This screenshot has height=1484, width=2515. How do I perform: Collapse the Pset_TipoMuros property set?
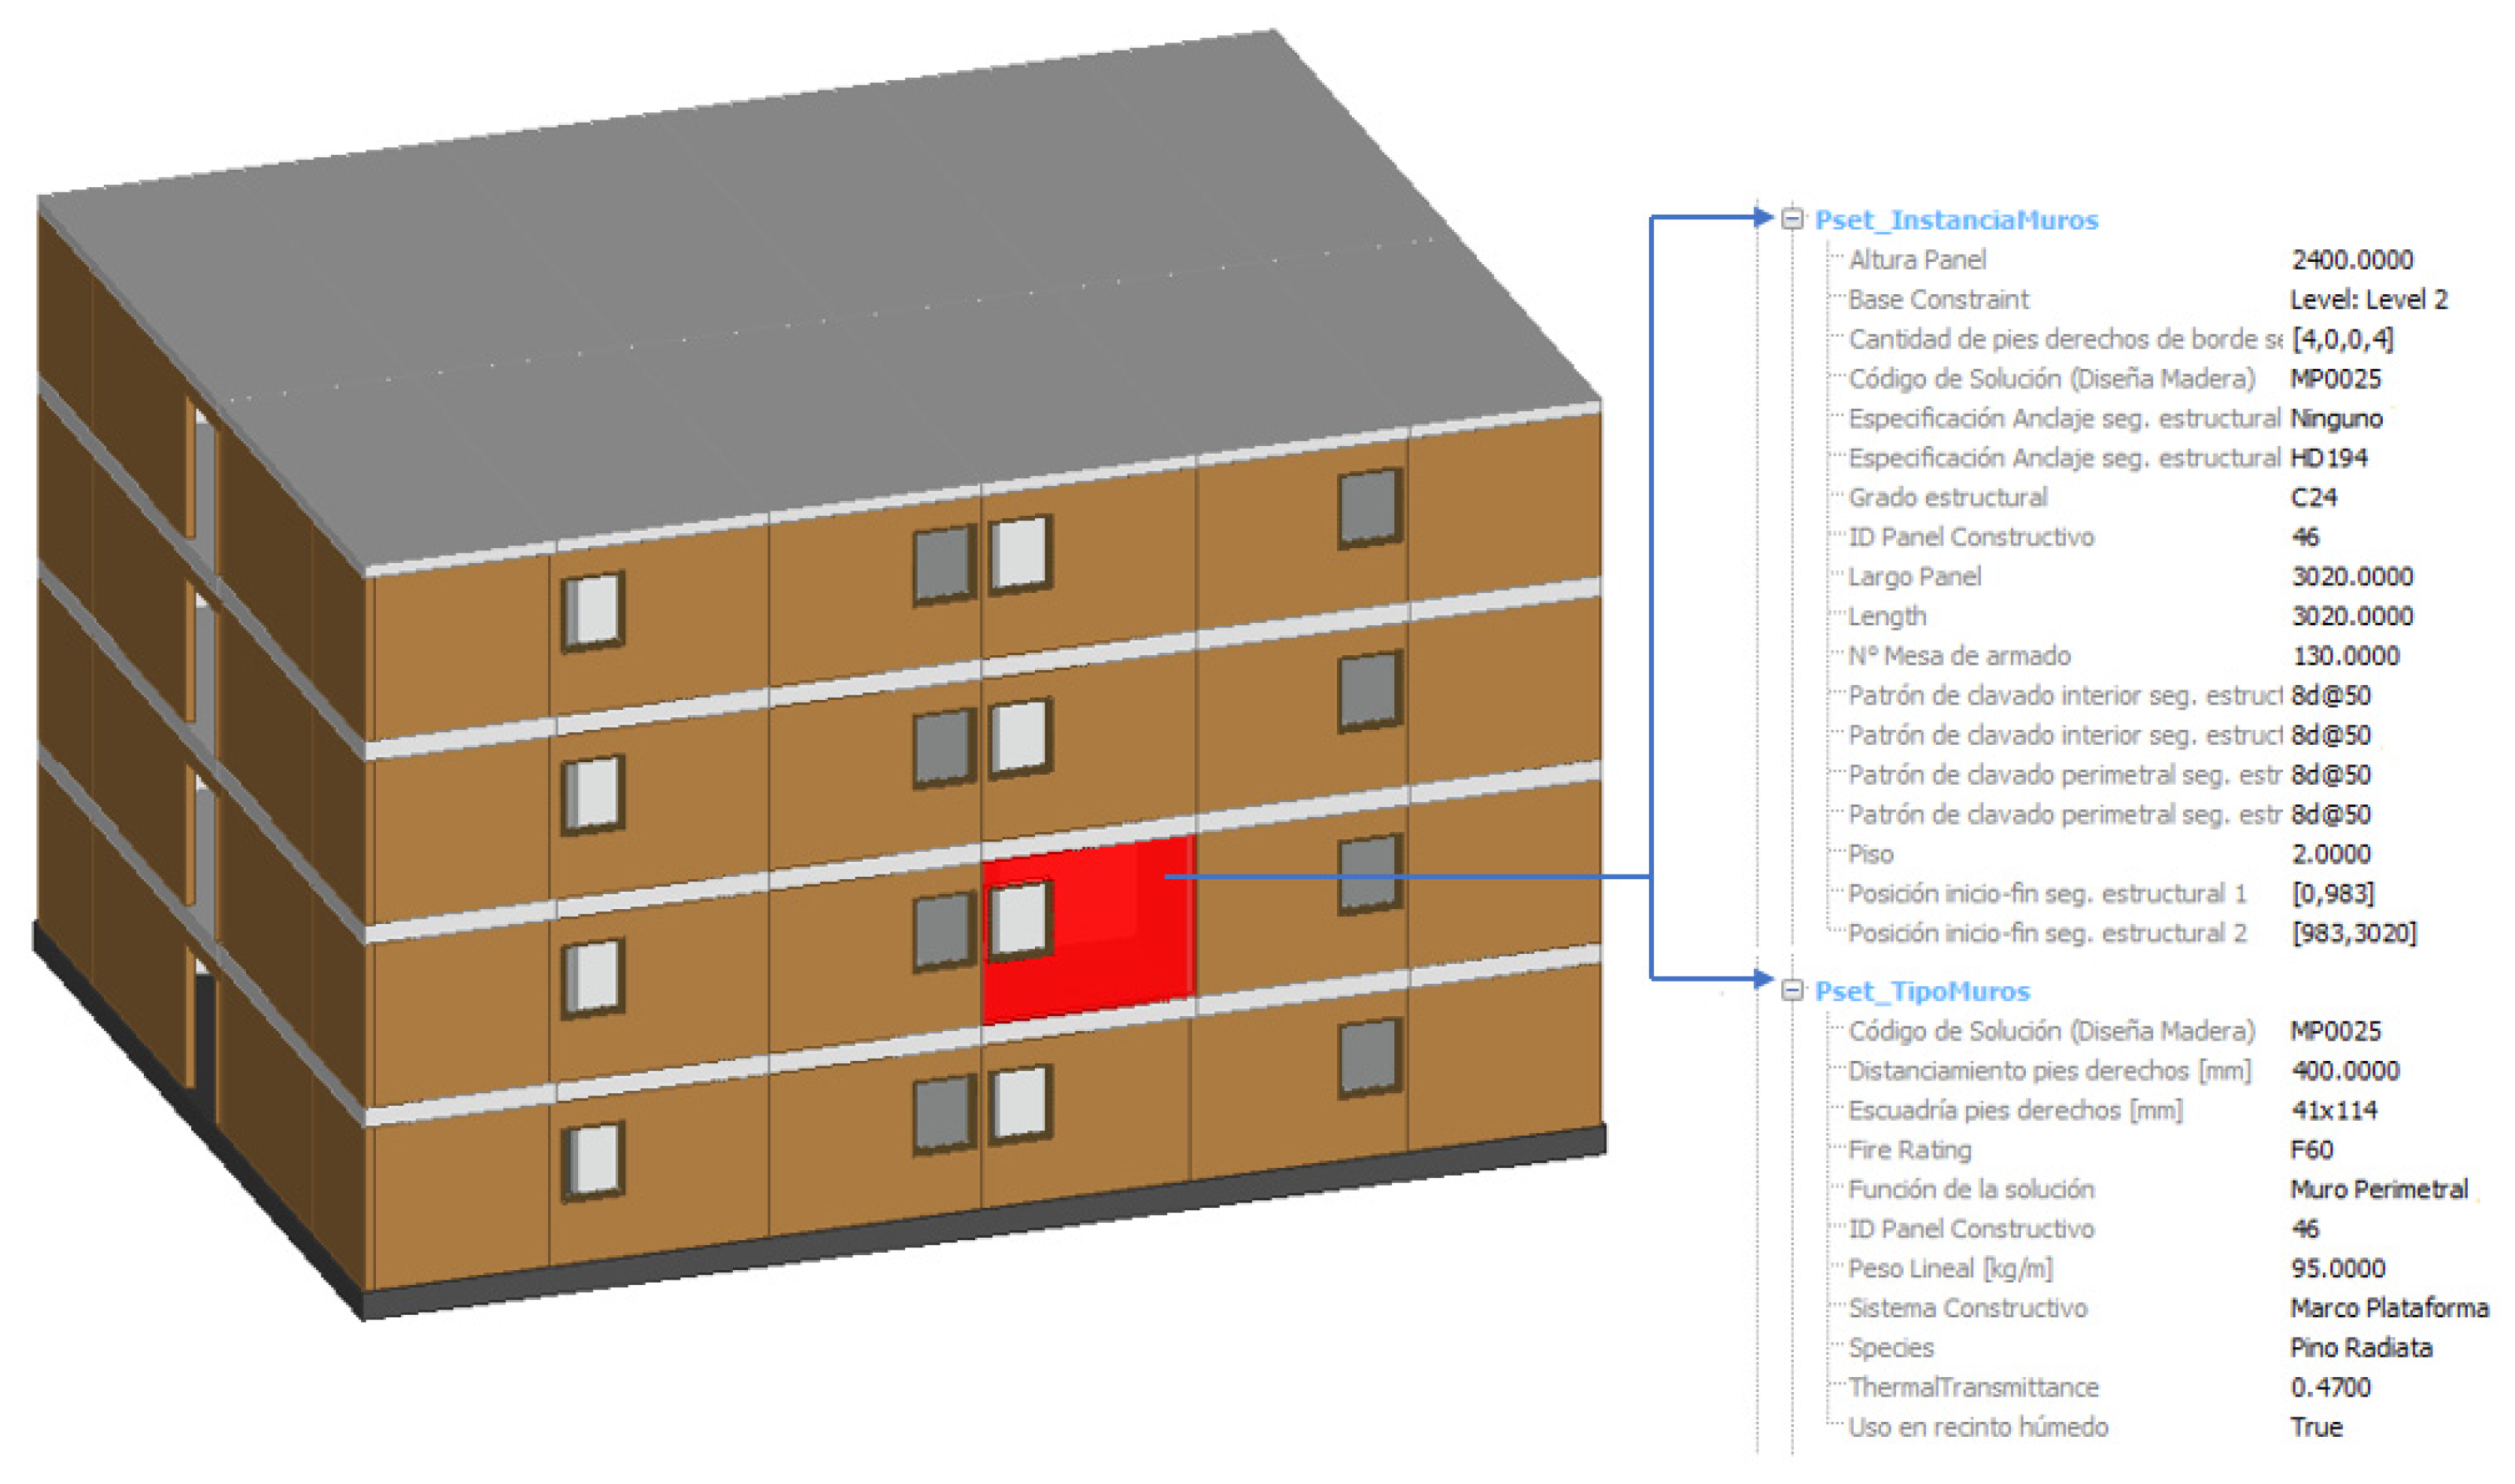click(x=1792, y=990)
